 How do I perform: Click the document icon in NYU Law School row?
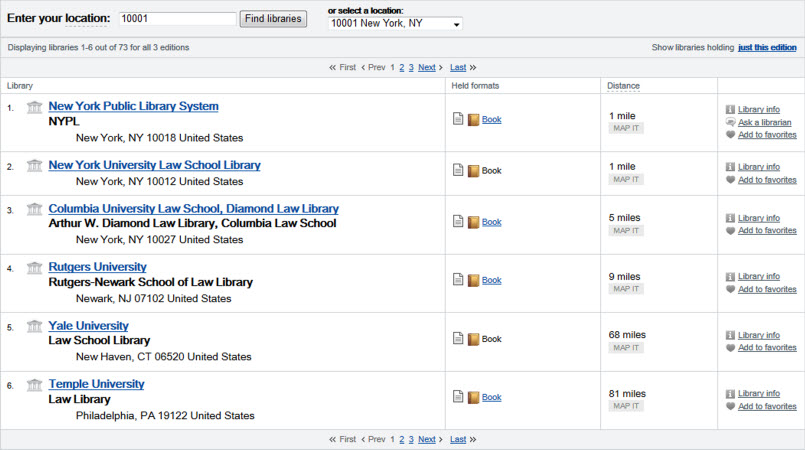pos(458,170)
